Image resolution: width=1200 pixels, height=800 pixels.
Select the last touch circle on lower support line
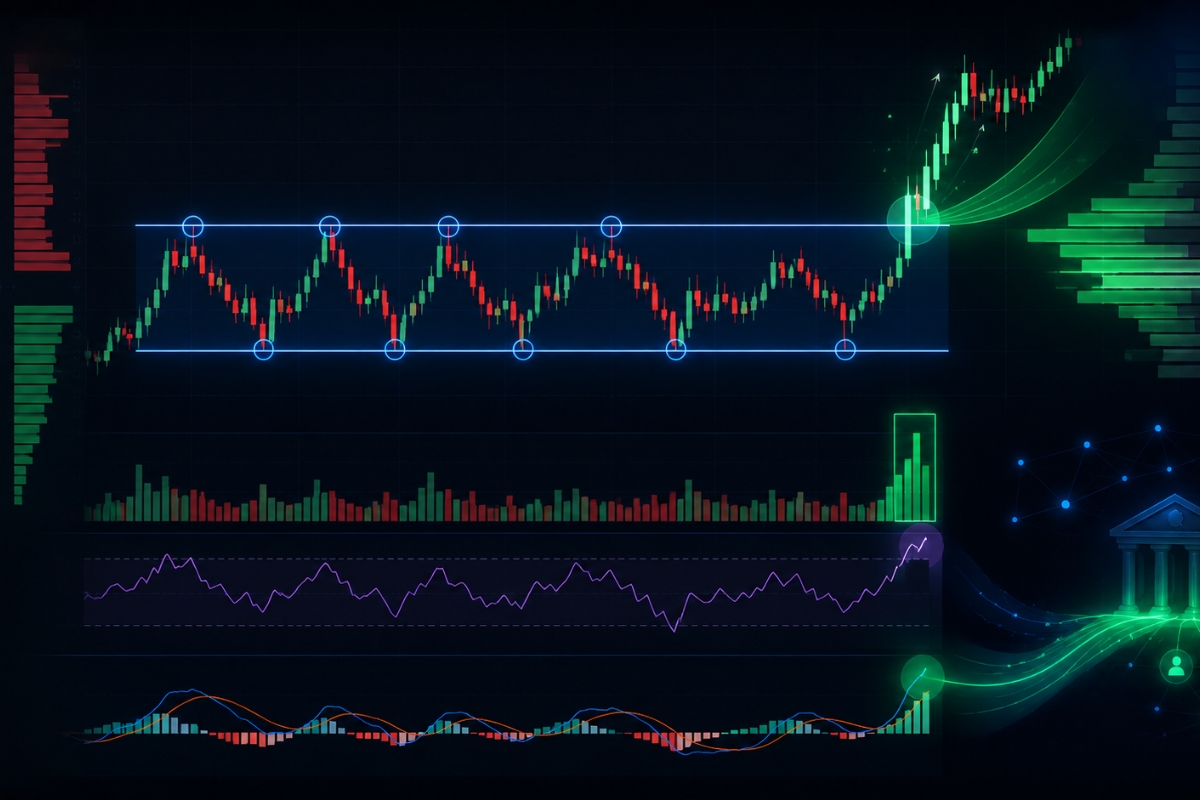[845, 349]
